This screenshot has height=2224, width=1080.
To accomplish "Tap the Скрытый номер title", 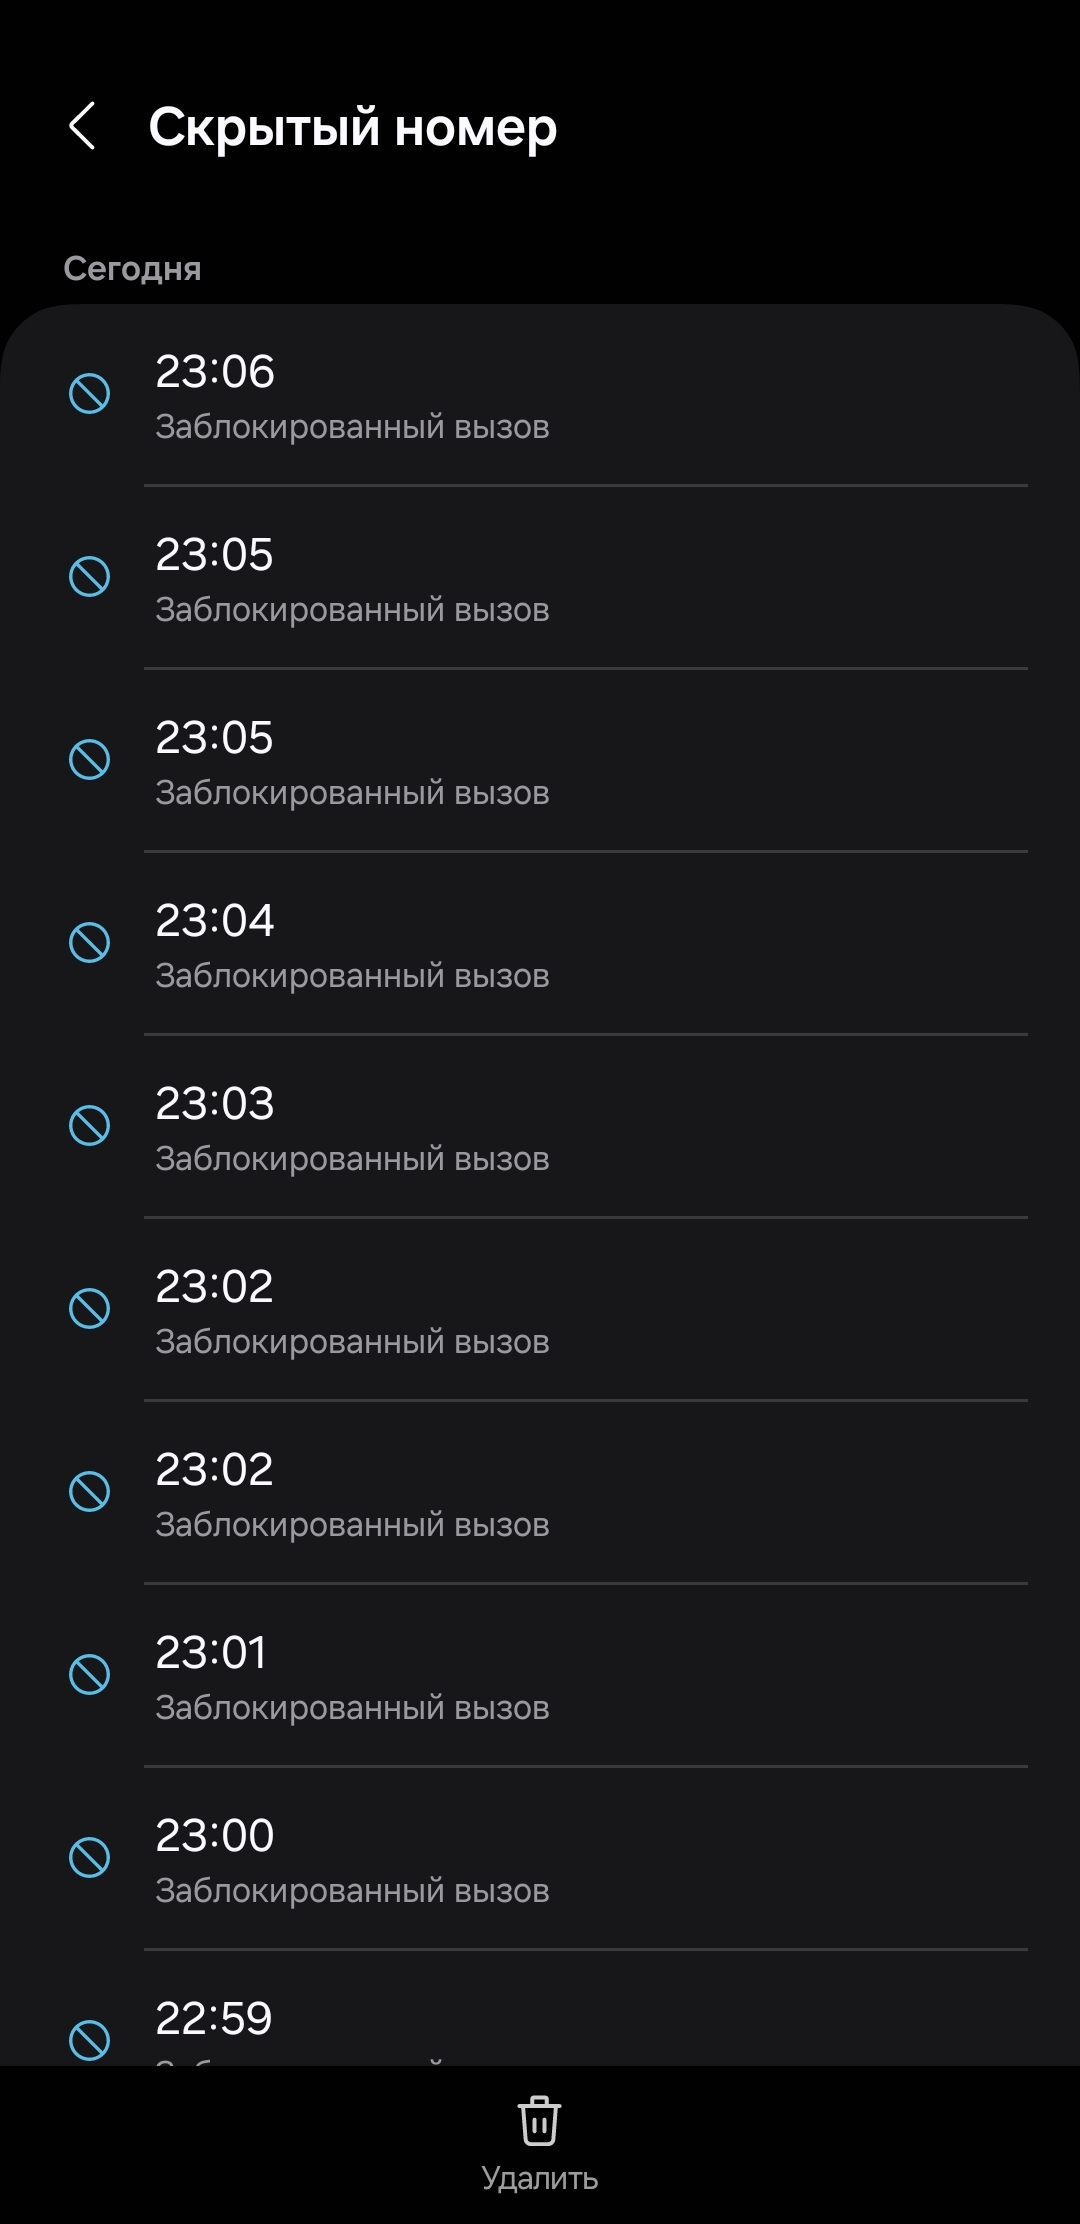I will click(x=352, y=128).
